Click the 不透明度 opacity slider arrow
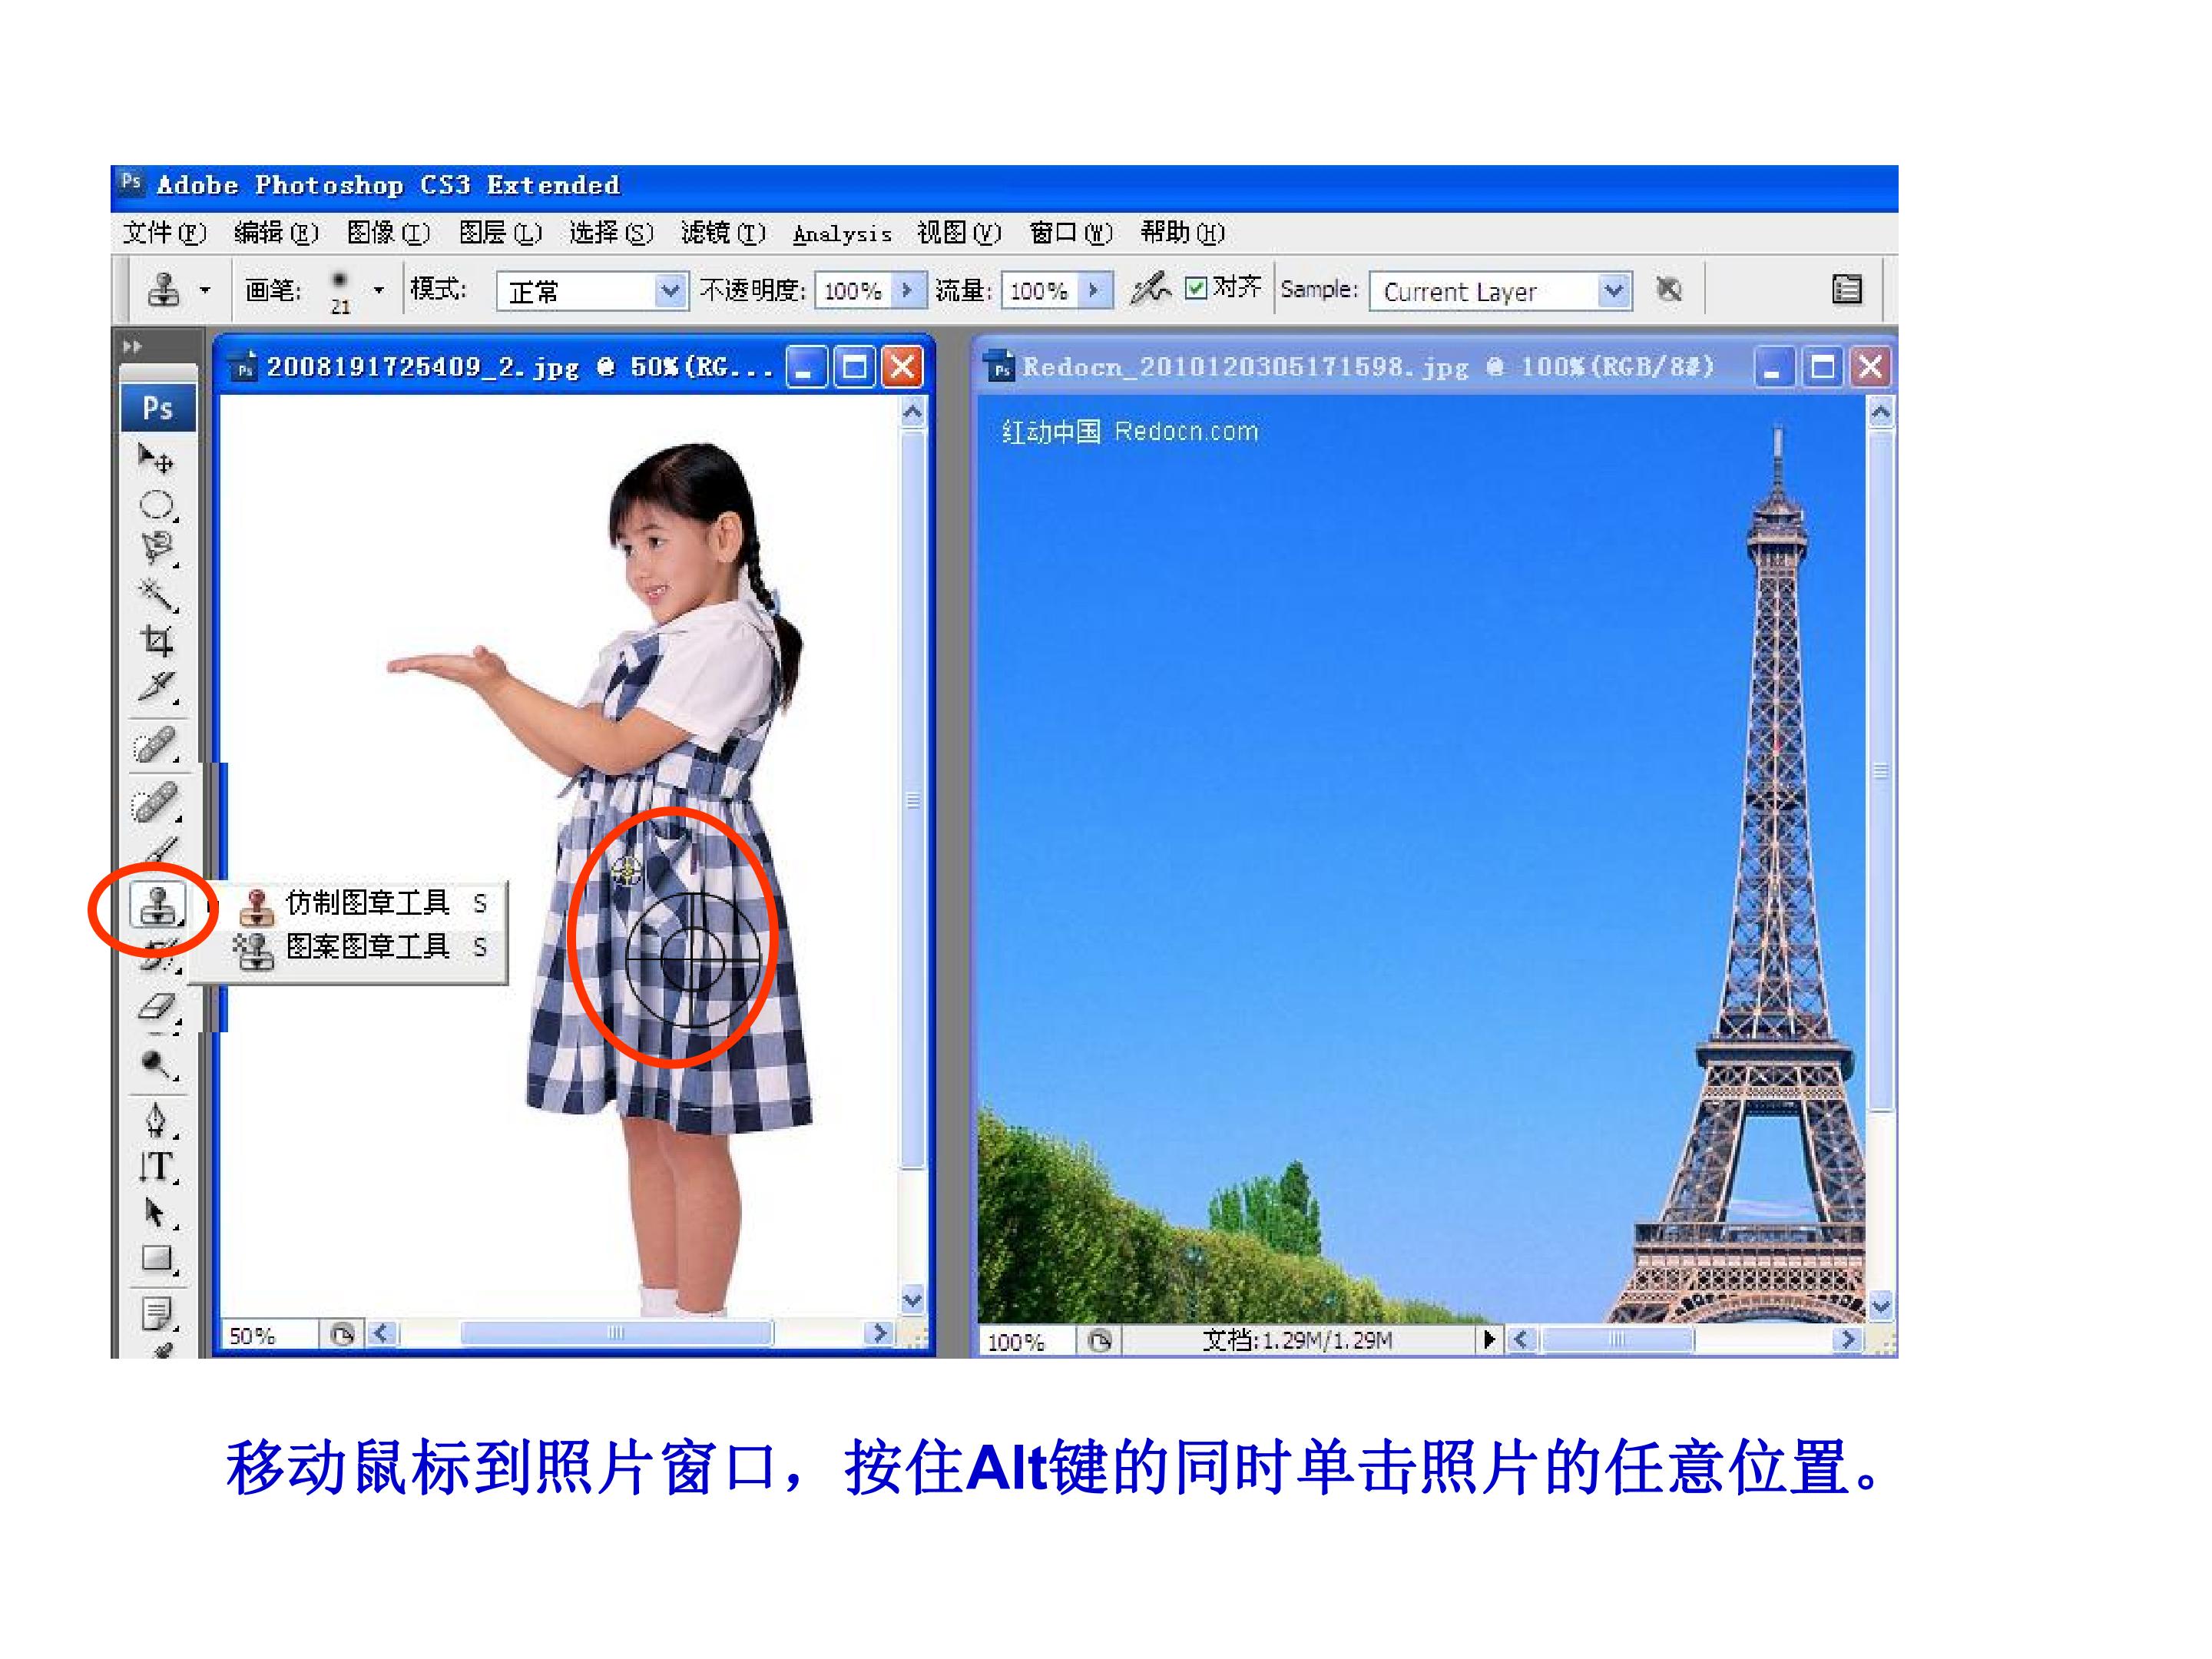Image resolution: width=2212 pixels, height=1659 pixels. coord(907,290)
